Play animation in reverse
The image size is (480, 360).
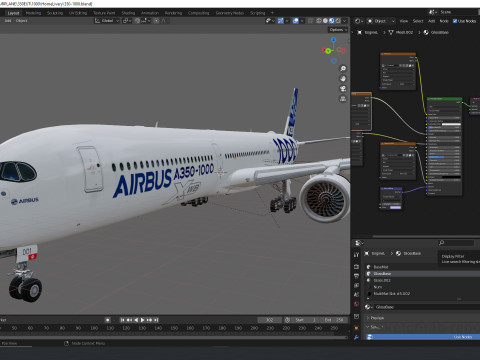point(136,320)
